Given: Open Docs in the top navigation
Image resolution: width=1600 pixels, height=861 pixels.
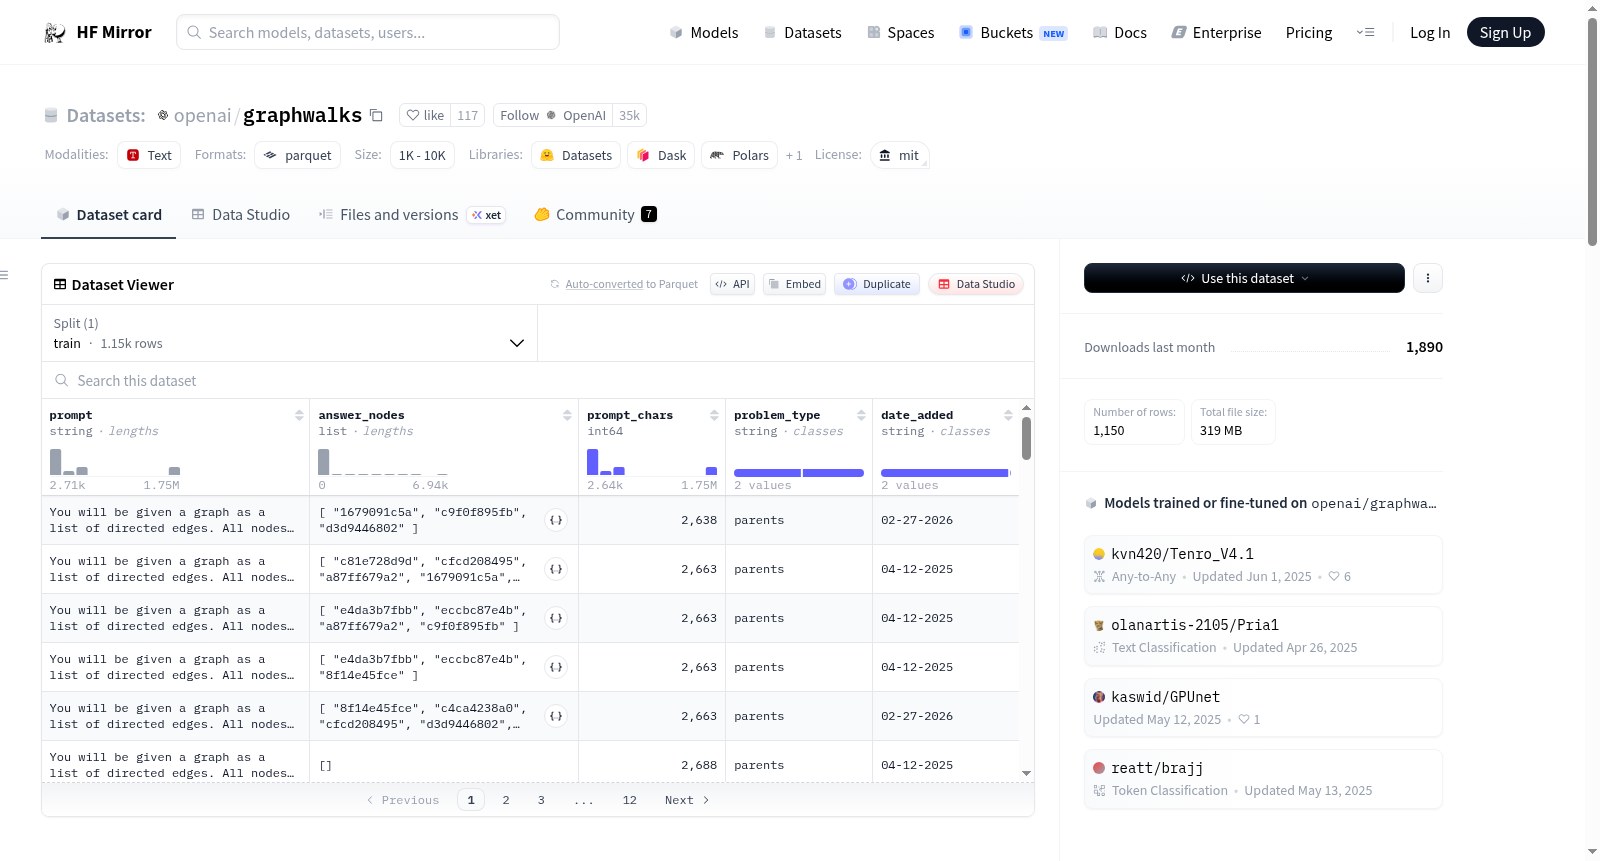Looking at the screenshot, I should click(x=1119, y=33).
